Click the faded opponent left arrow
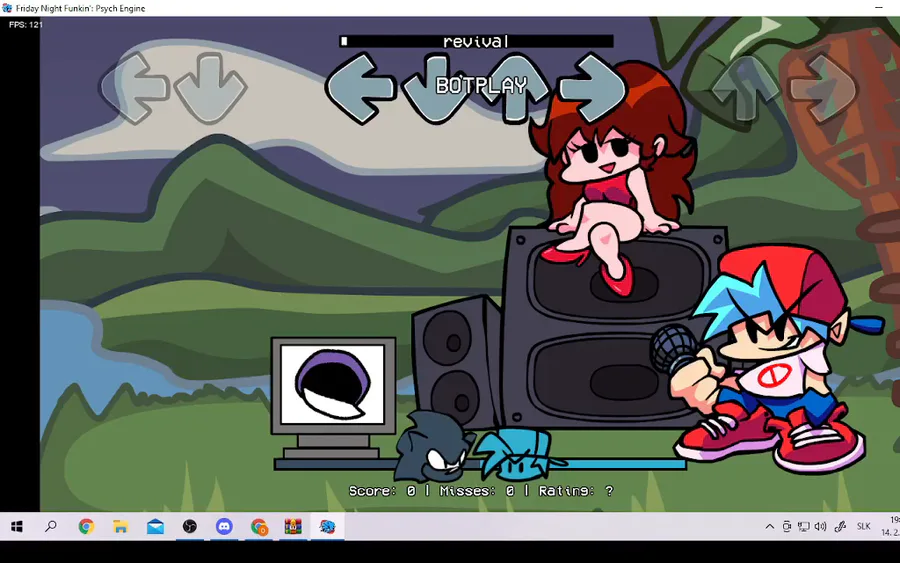Screen dimensions: 900x563 pos(134,88)
